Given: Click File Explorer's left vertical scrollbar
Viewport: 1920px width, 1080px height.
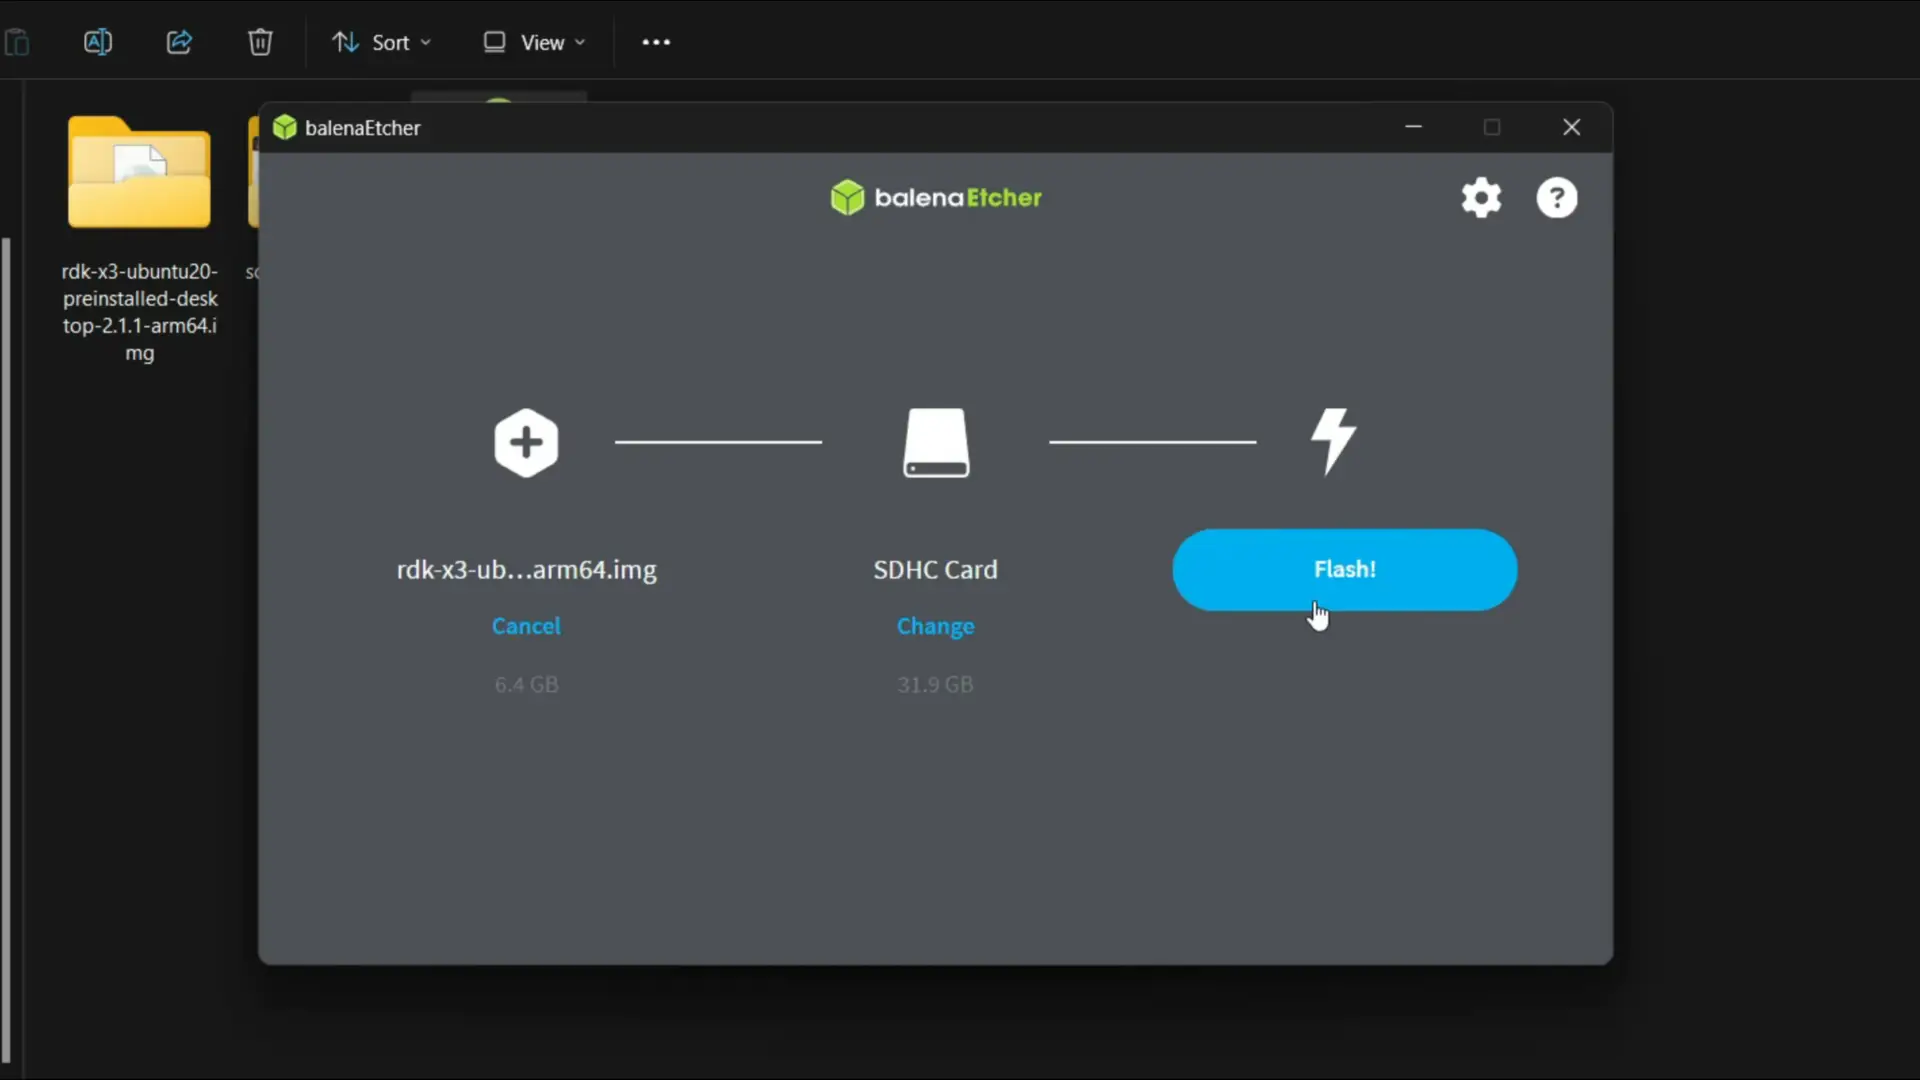Looking at the screenshot, I should tap(6, 650).
